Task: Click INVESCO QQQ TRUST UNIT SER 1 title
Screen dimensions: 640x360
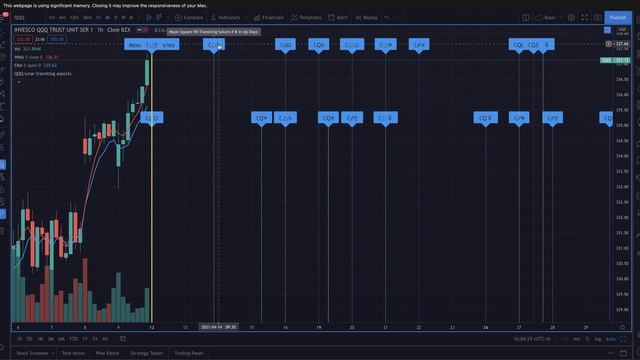Action: (53, 30)
